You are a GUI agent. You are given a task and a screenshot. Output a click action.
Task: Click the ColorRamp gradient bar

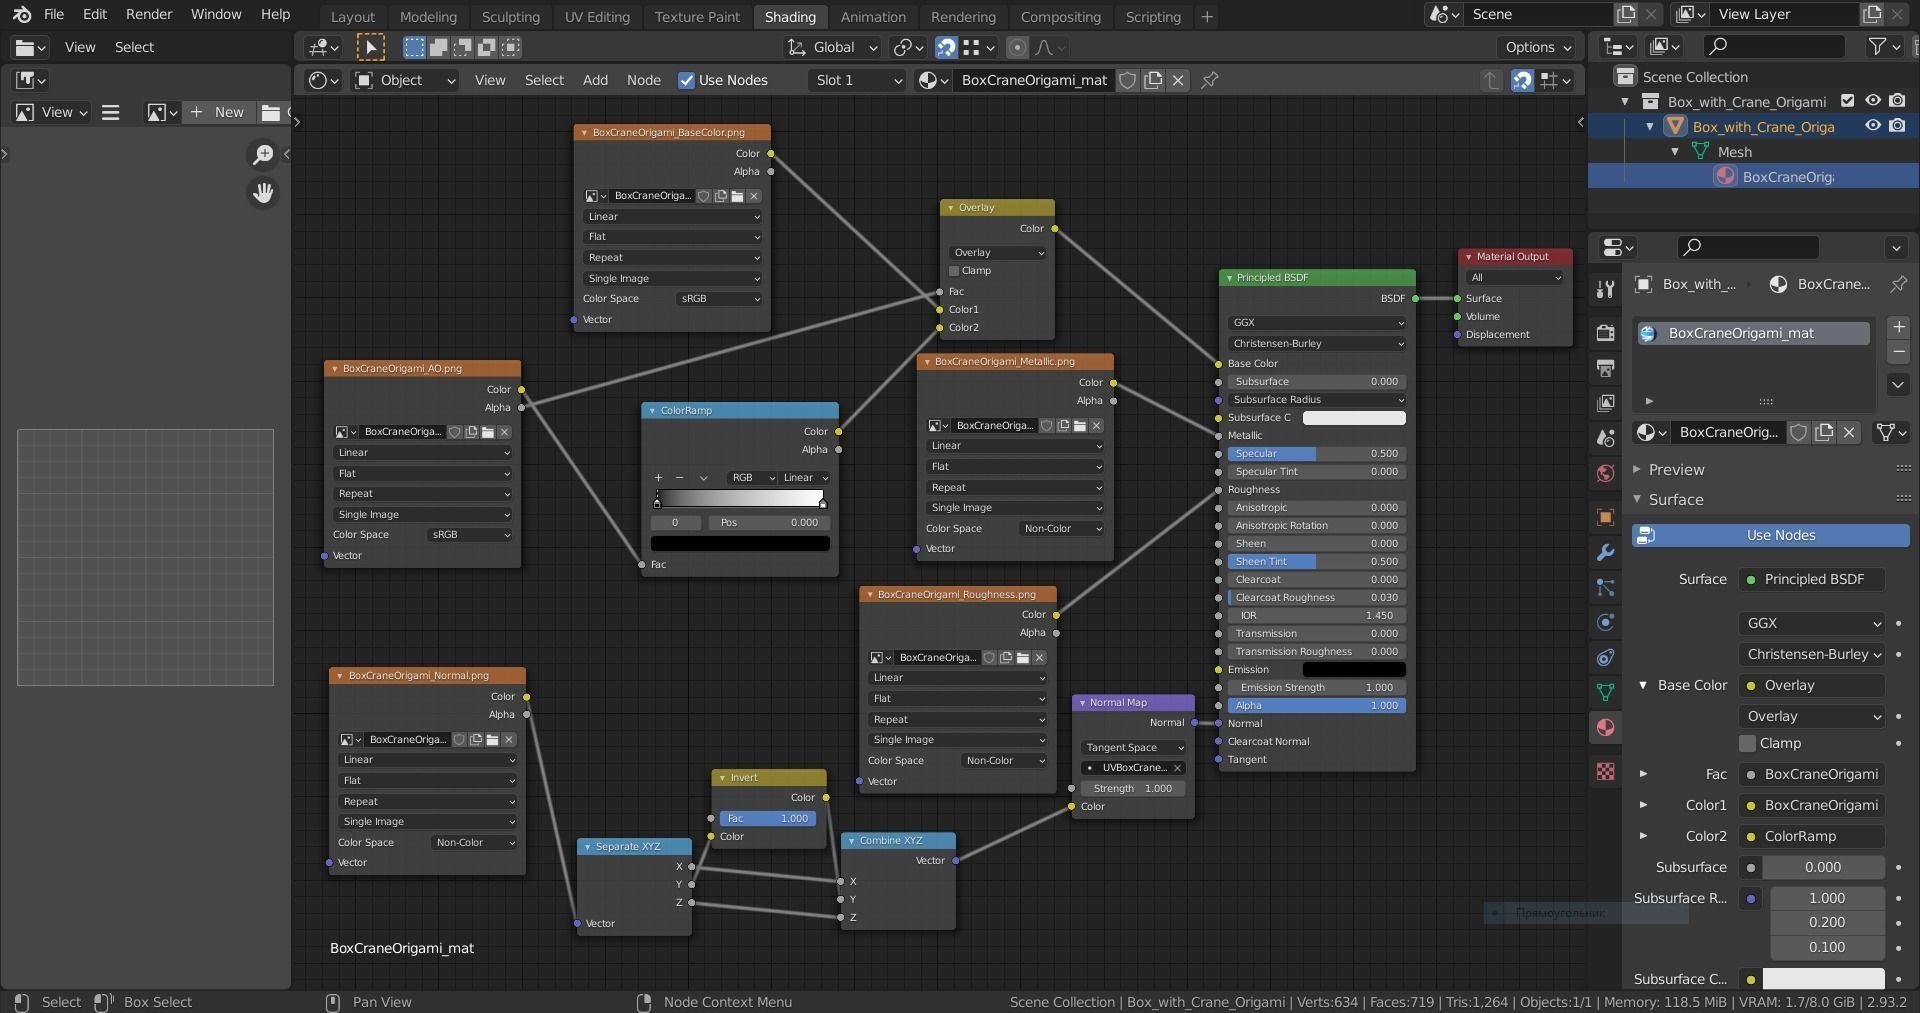click(x=740, y=498)
